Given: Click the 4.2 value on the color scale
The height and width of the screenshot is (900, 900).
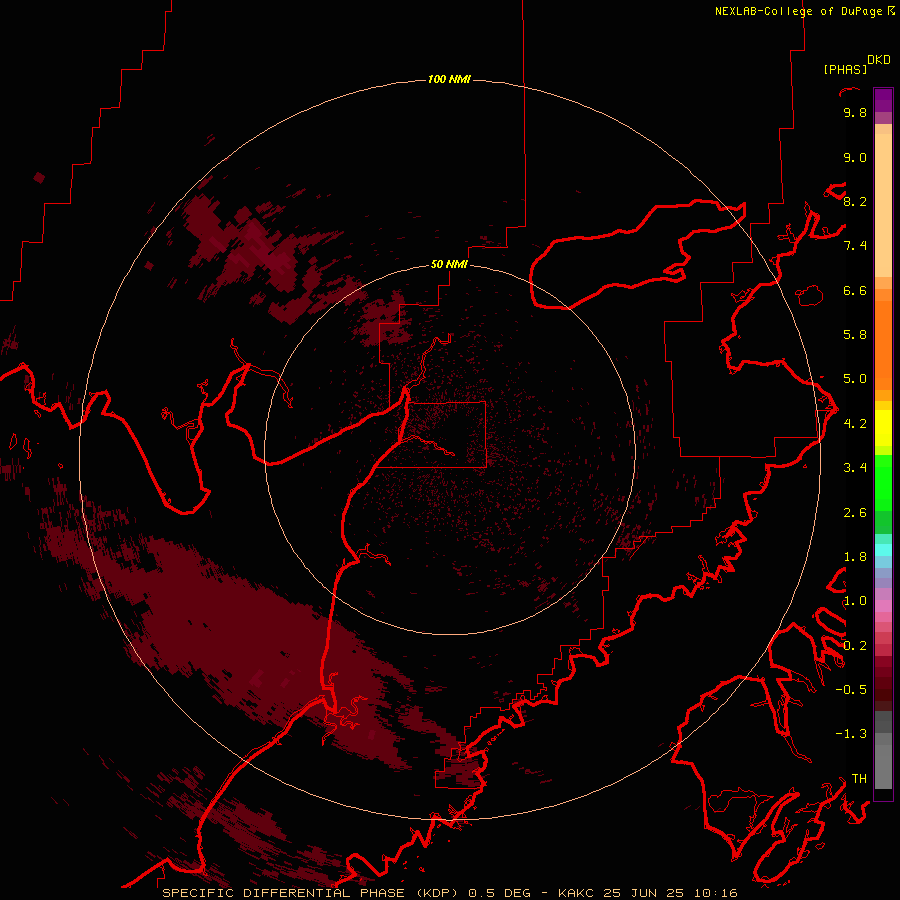Looking at the screenshot, I should [855, 424].
